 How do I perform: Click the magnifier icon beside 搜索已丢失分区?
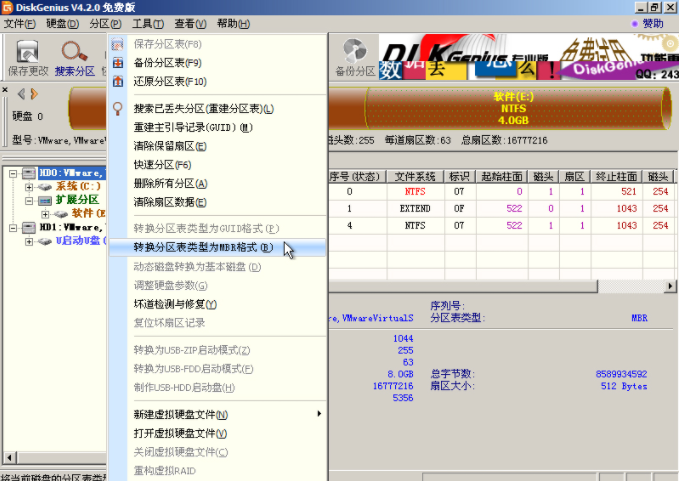[118, 109]
